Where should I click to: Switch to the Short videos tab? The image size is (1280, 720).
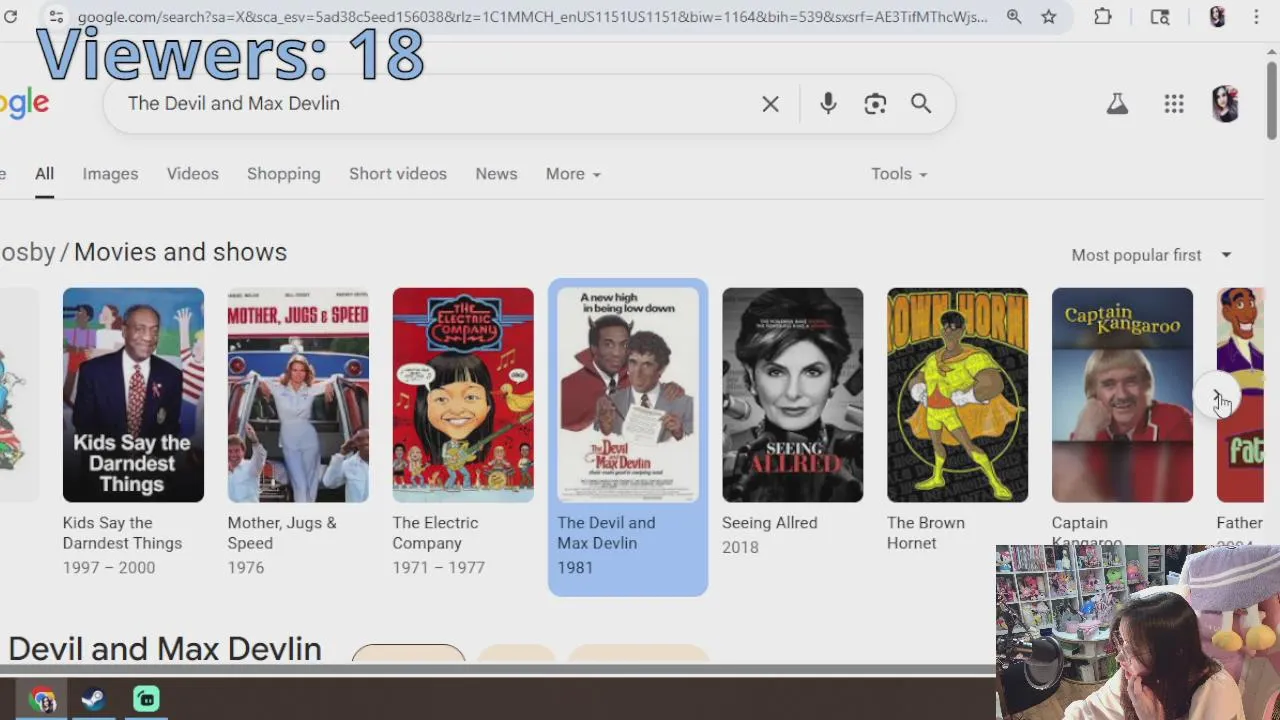(x=398, y=174)
